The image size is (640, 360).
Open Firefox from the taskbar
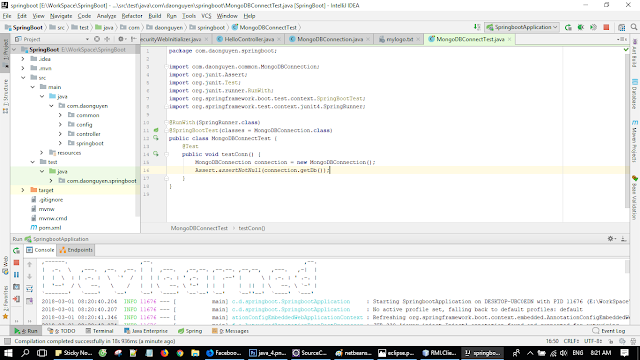tap(164, 353)
